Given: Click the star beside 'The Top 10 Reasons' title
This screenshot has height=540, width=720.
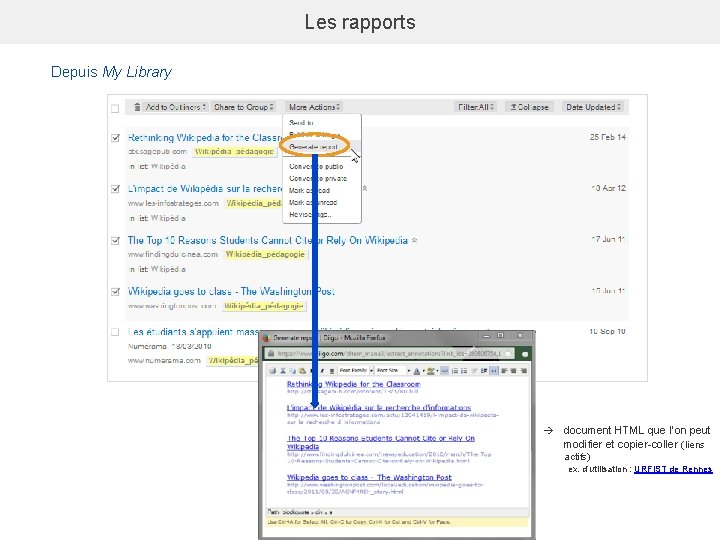Looking at the screenshot, I should (x=414, y=240).
